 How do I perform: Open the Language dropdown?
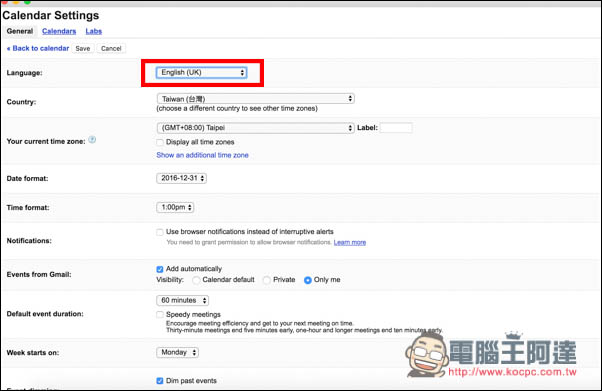point(202,73)
